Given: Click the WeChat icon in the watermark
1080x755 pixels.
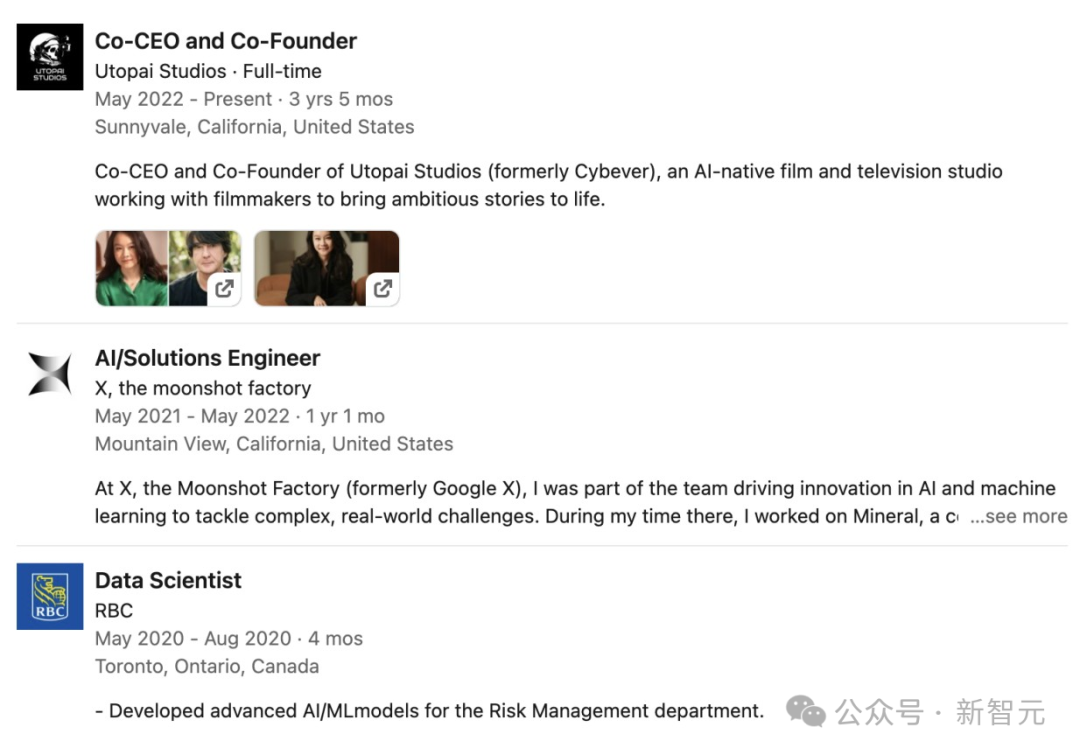Looking at the screenshot, I should point(805,711).
